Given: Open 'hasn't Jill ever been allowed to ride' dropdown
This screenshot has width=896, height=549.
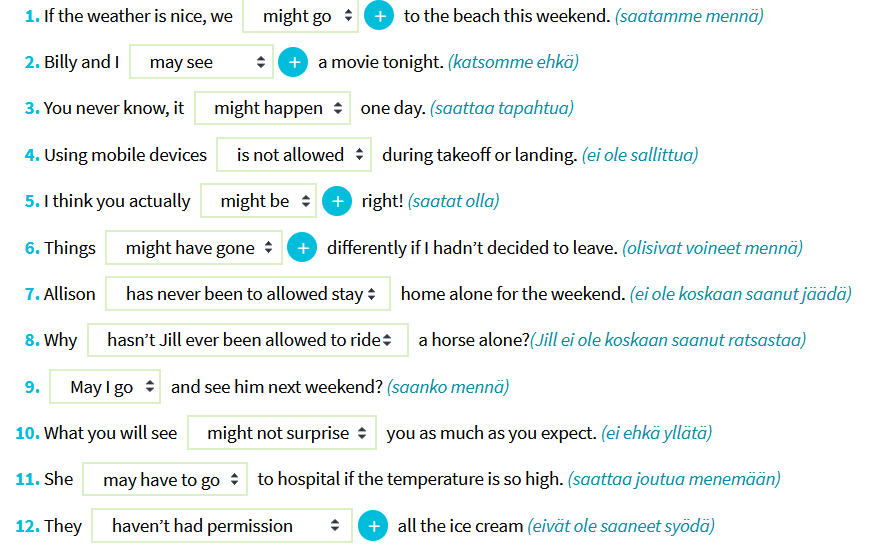Looking at the screenshot, I should click(248, 340).
